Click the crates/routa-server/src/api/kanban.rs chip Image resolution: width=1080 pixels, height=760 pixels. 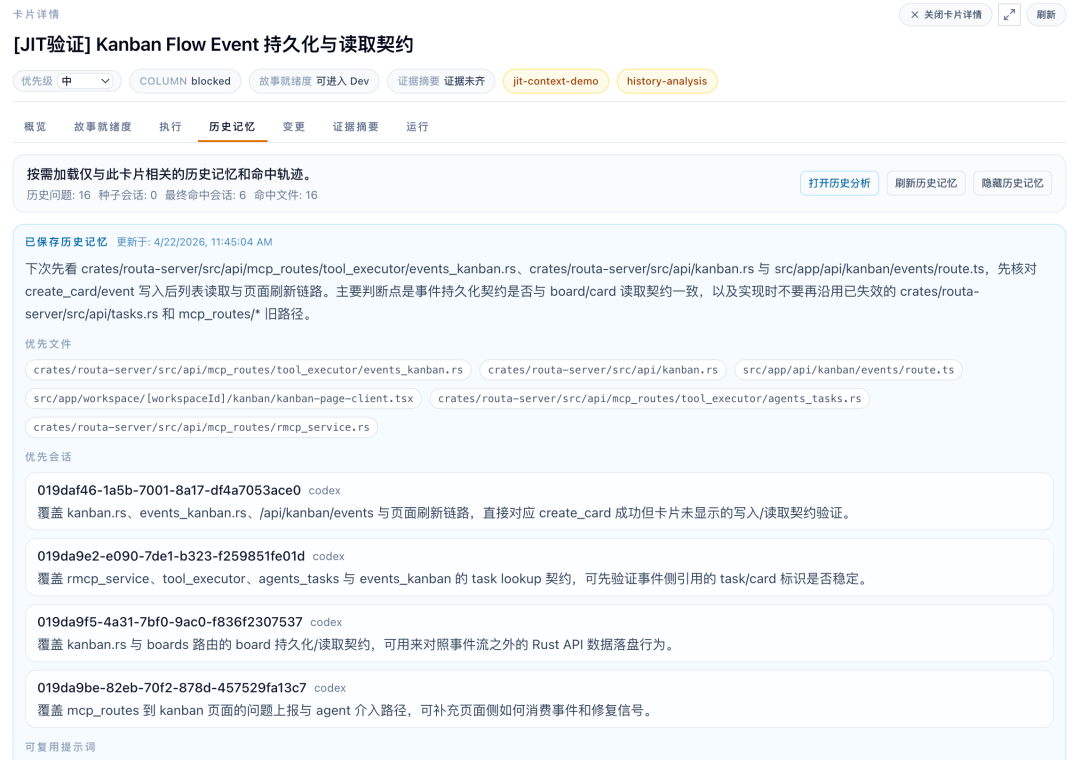click(603, 370)
